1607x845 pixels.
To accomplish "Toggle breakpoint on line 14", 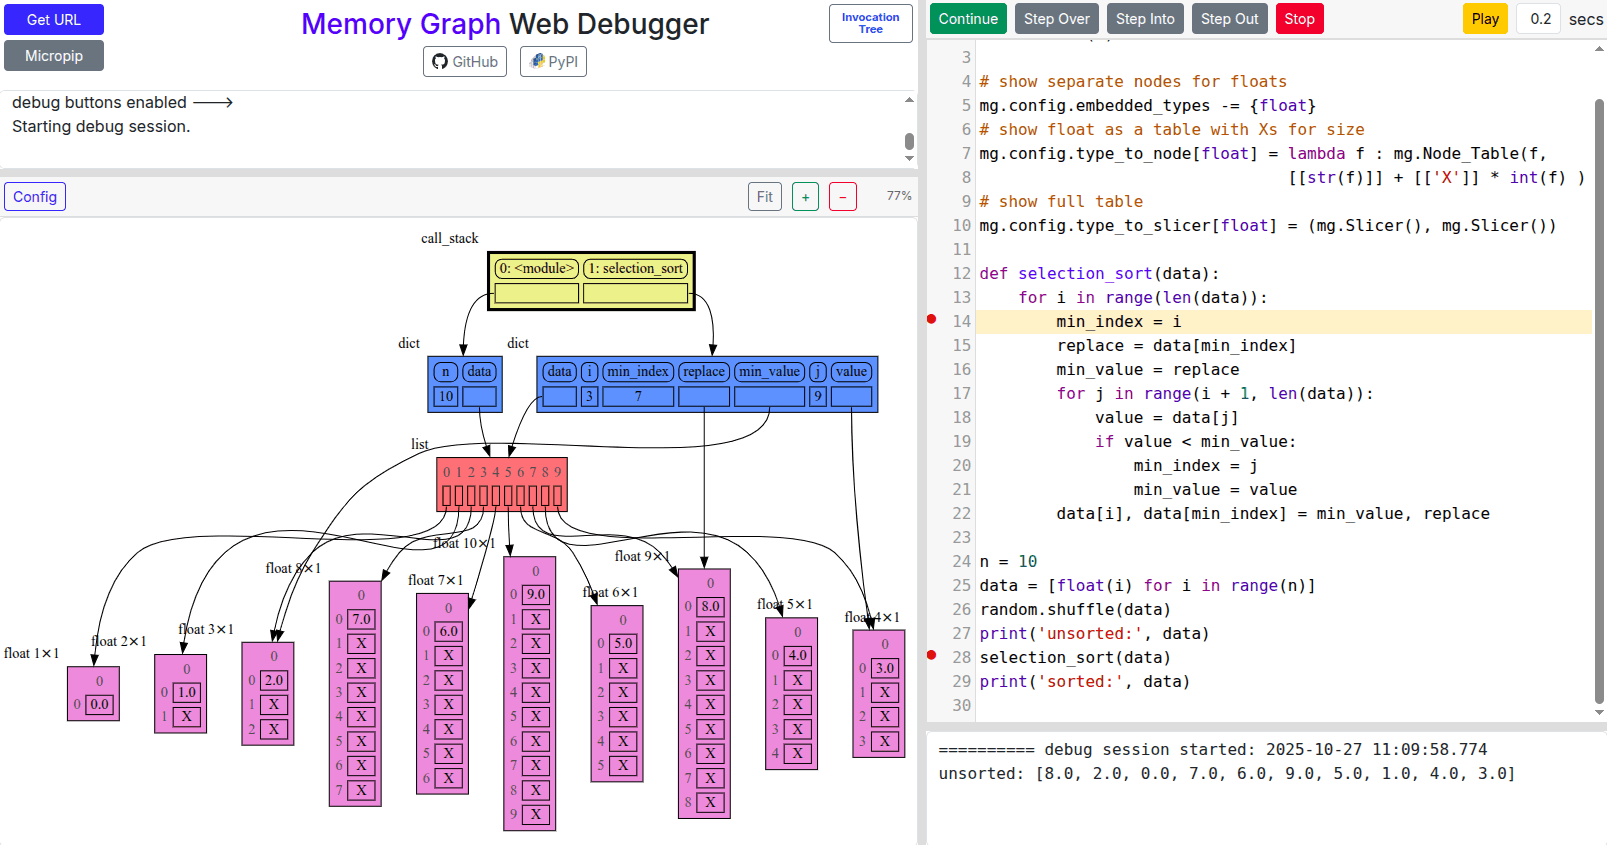I will tap(932, 320).
